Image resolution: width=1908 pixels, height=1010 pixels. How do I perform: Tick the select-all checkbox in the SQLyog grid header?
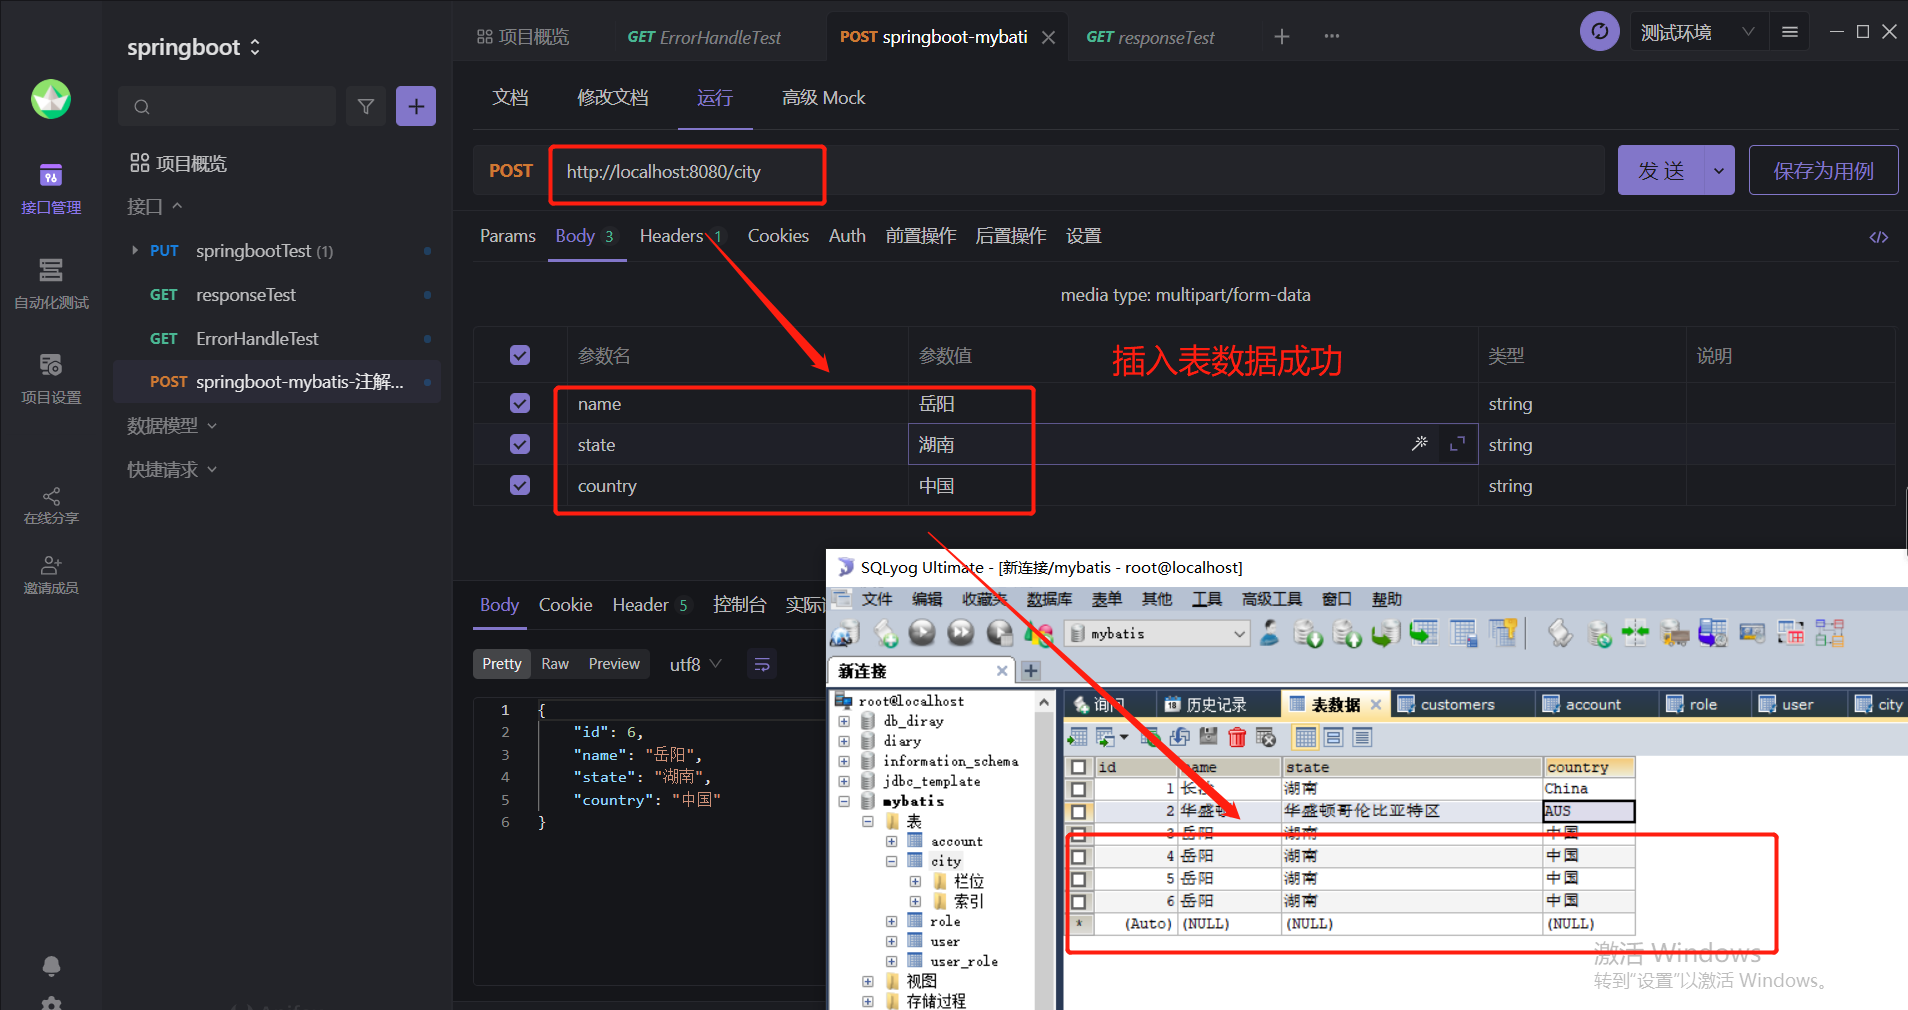(1078, 767)
